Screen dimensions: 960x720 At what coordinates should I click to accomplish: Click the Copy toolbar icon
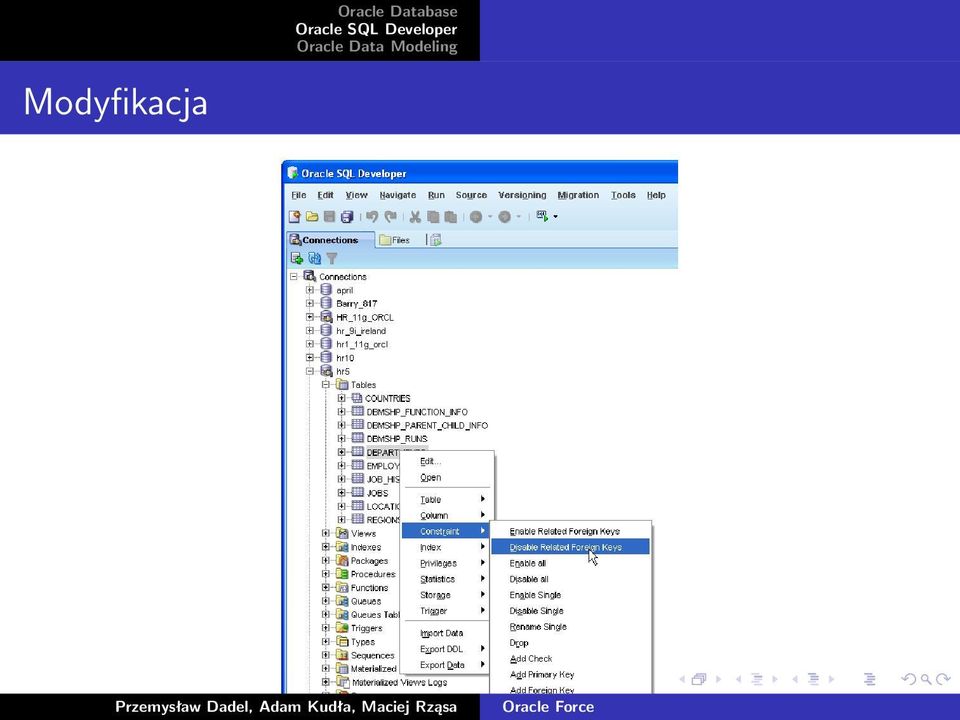tap(433, 217)
